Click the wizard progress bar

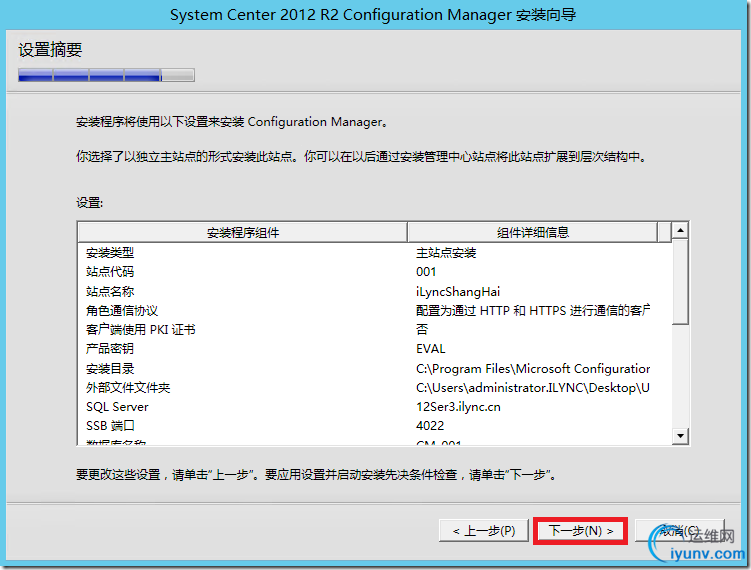(106, 75)
